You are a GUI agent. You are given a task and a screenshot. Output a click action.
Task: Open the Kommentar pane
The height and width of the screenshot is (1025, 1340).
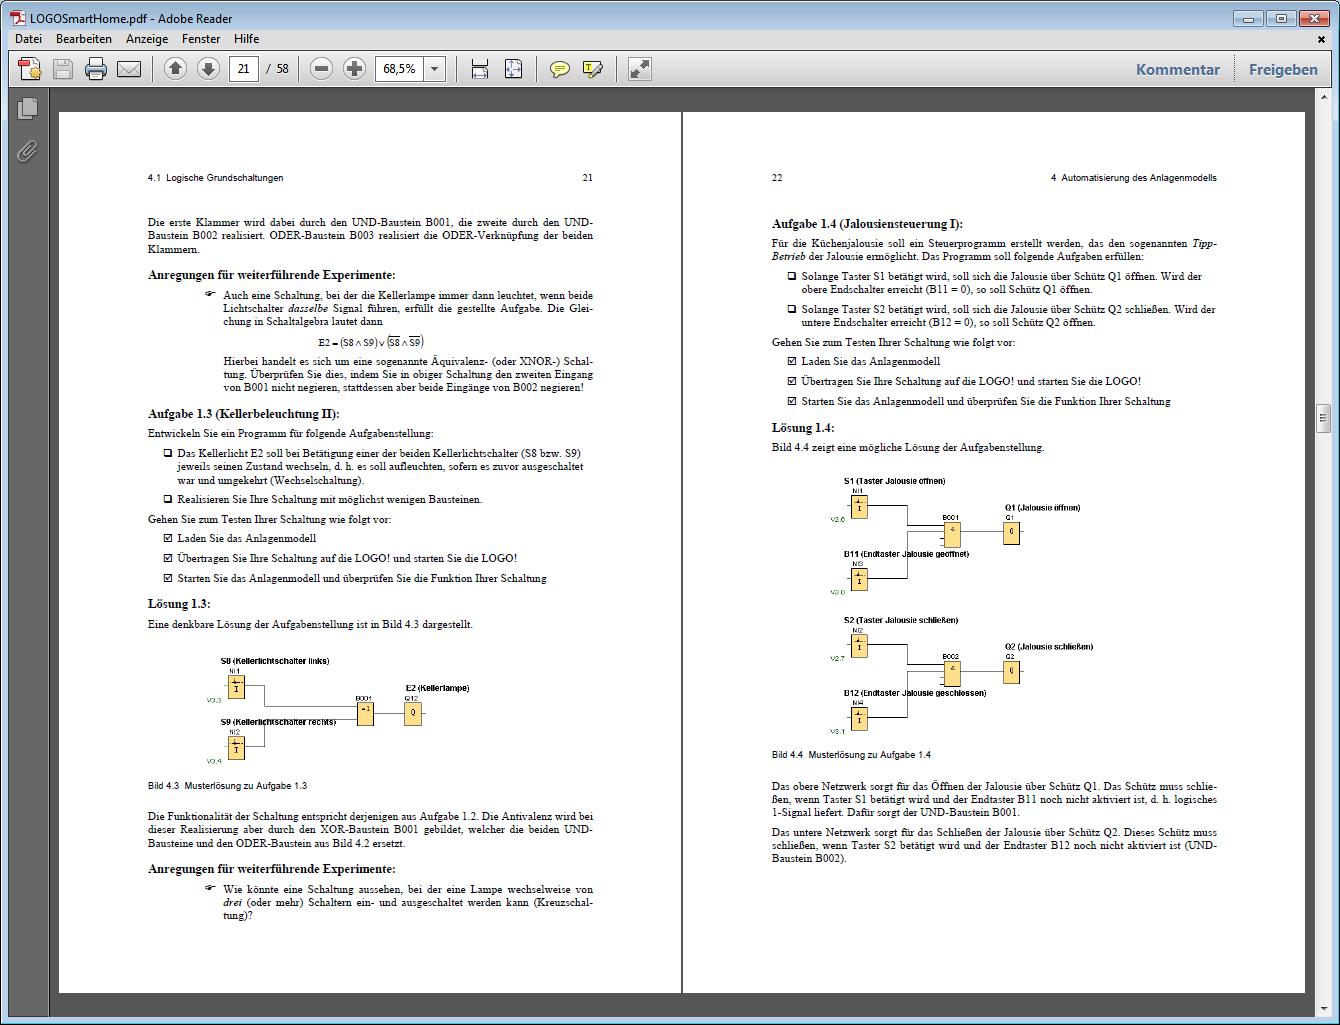(1178, 69)
